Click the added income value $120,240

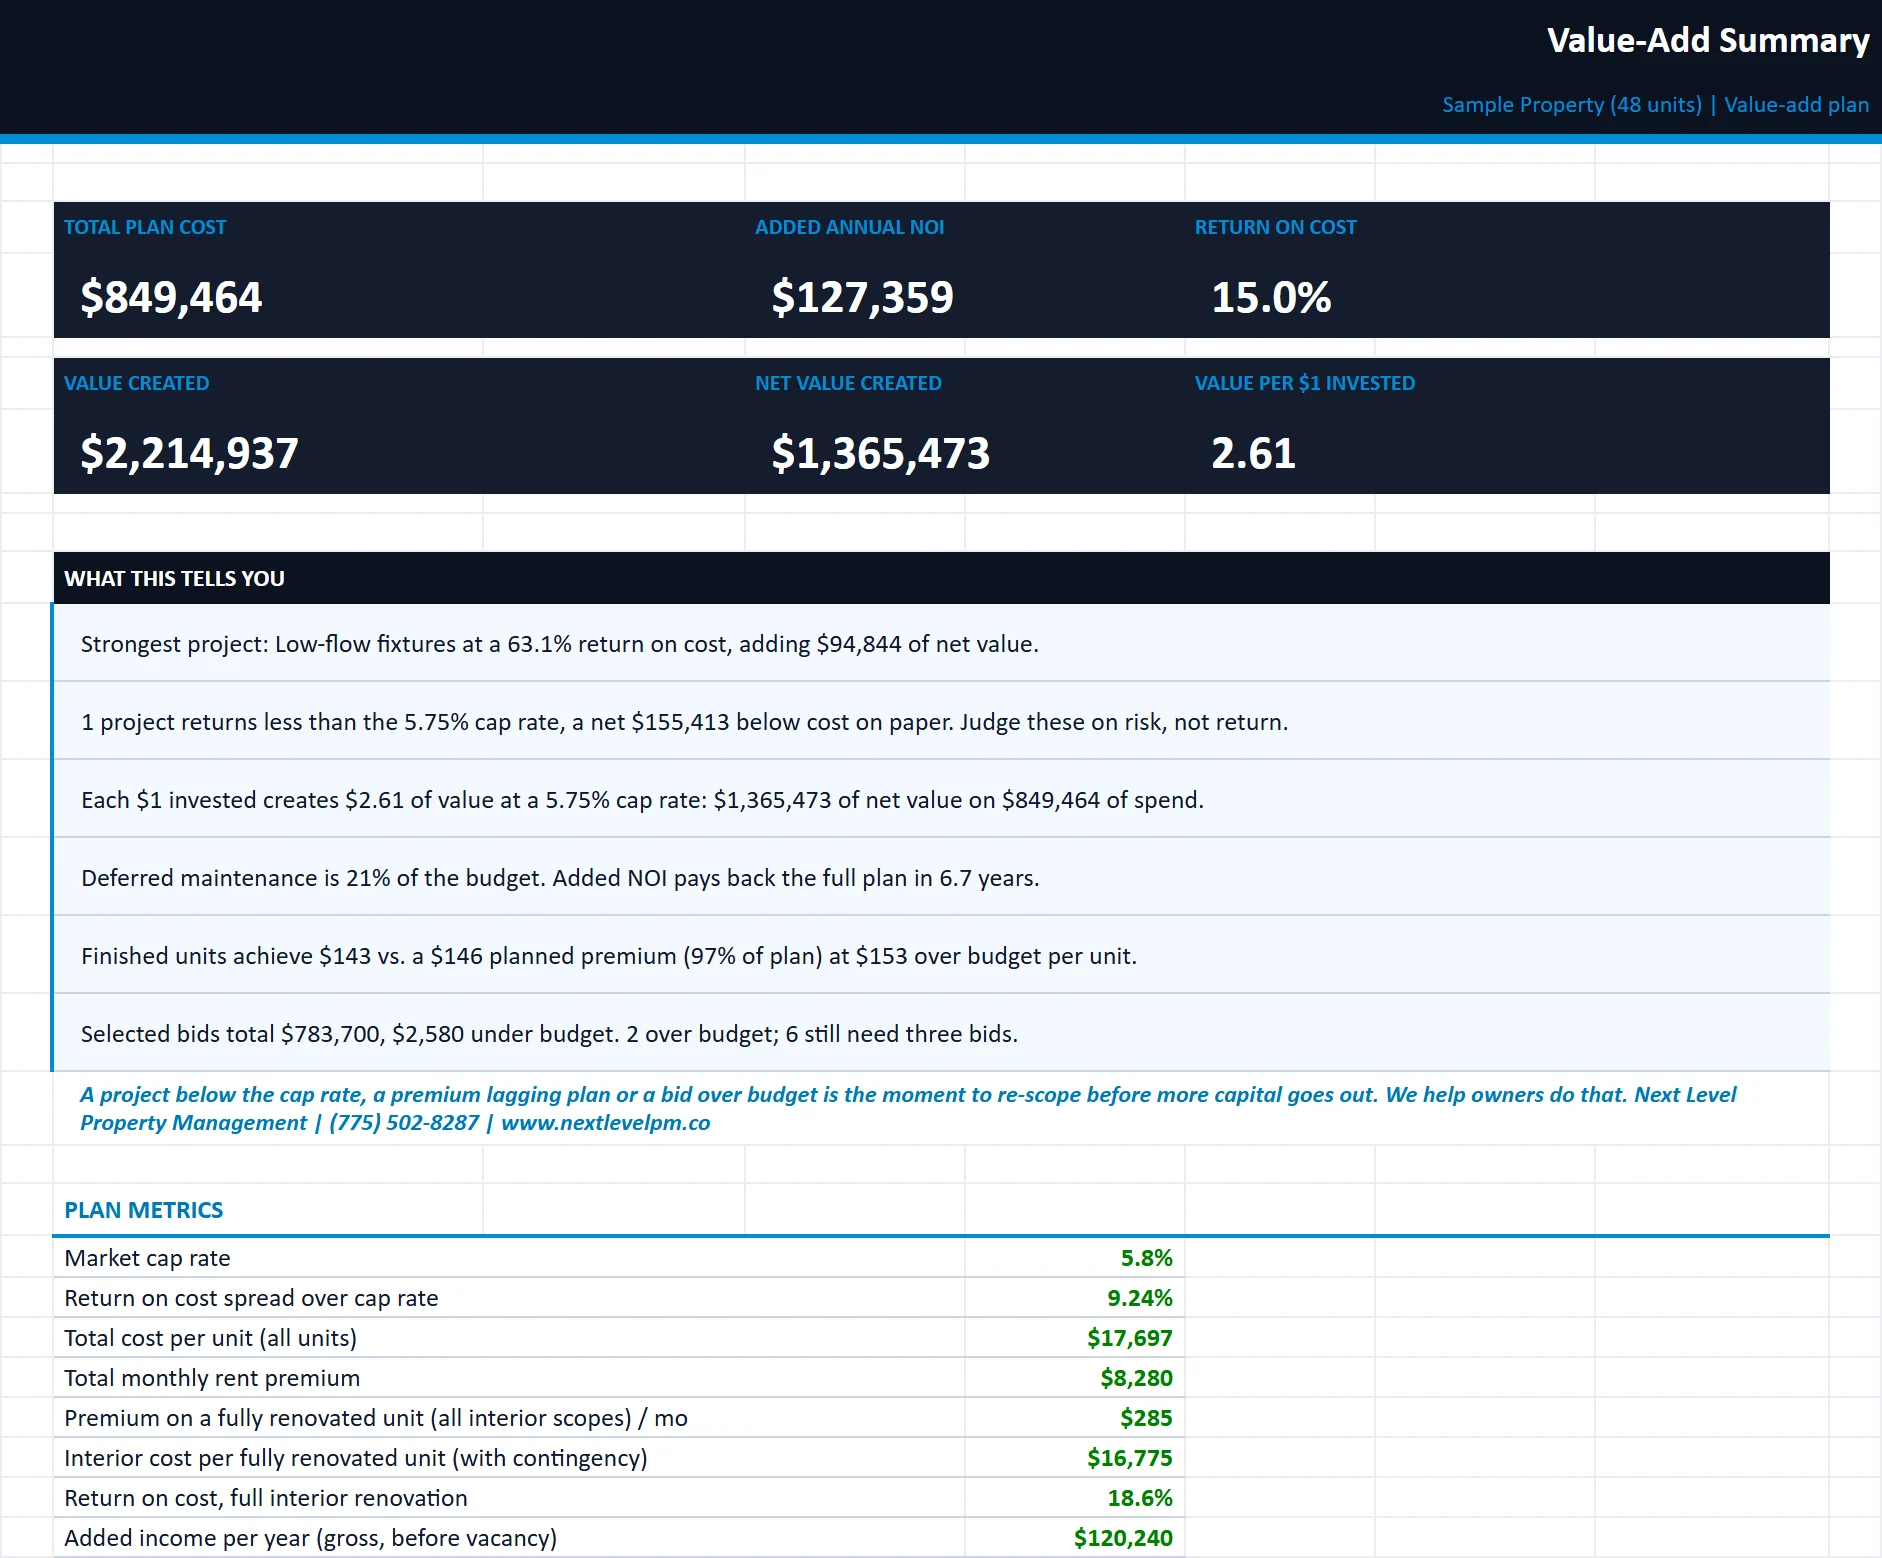coord(1123,1538)
